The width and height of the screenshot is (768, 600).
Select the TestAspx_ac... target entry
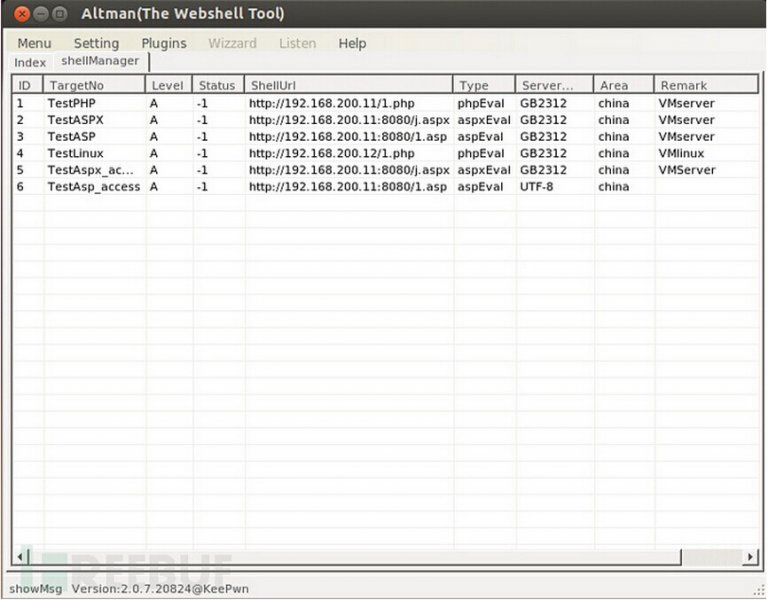[x=90, y=170]
